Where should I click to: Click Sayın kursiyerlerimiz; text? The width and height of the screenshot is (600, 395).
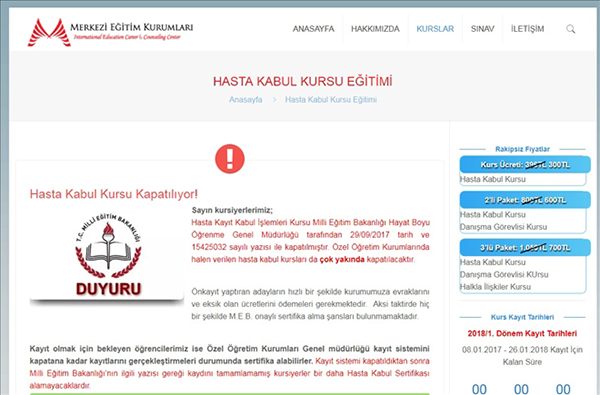tap(232, 210)
